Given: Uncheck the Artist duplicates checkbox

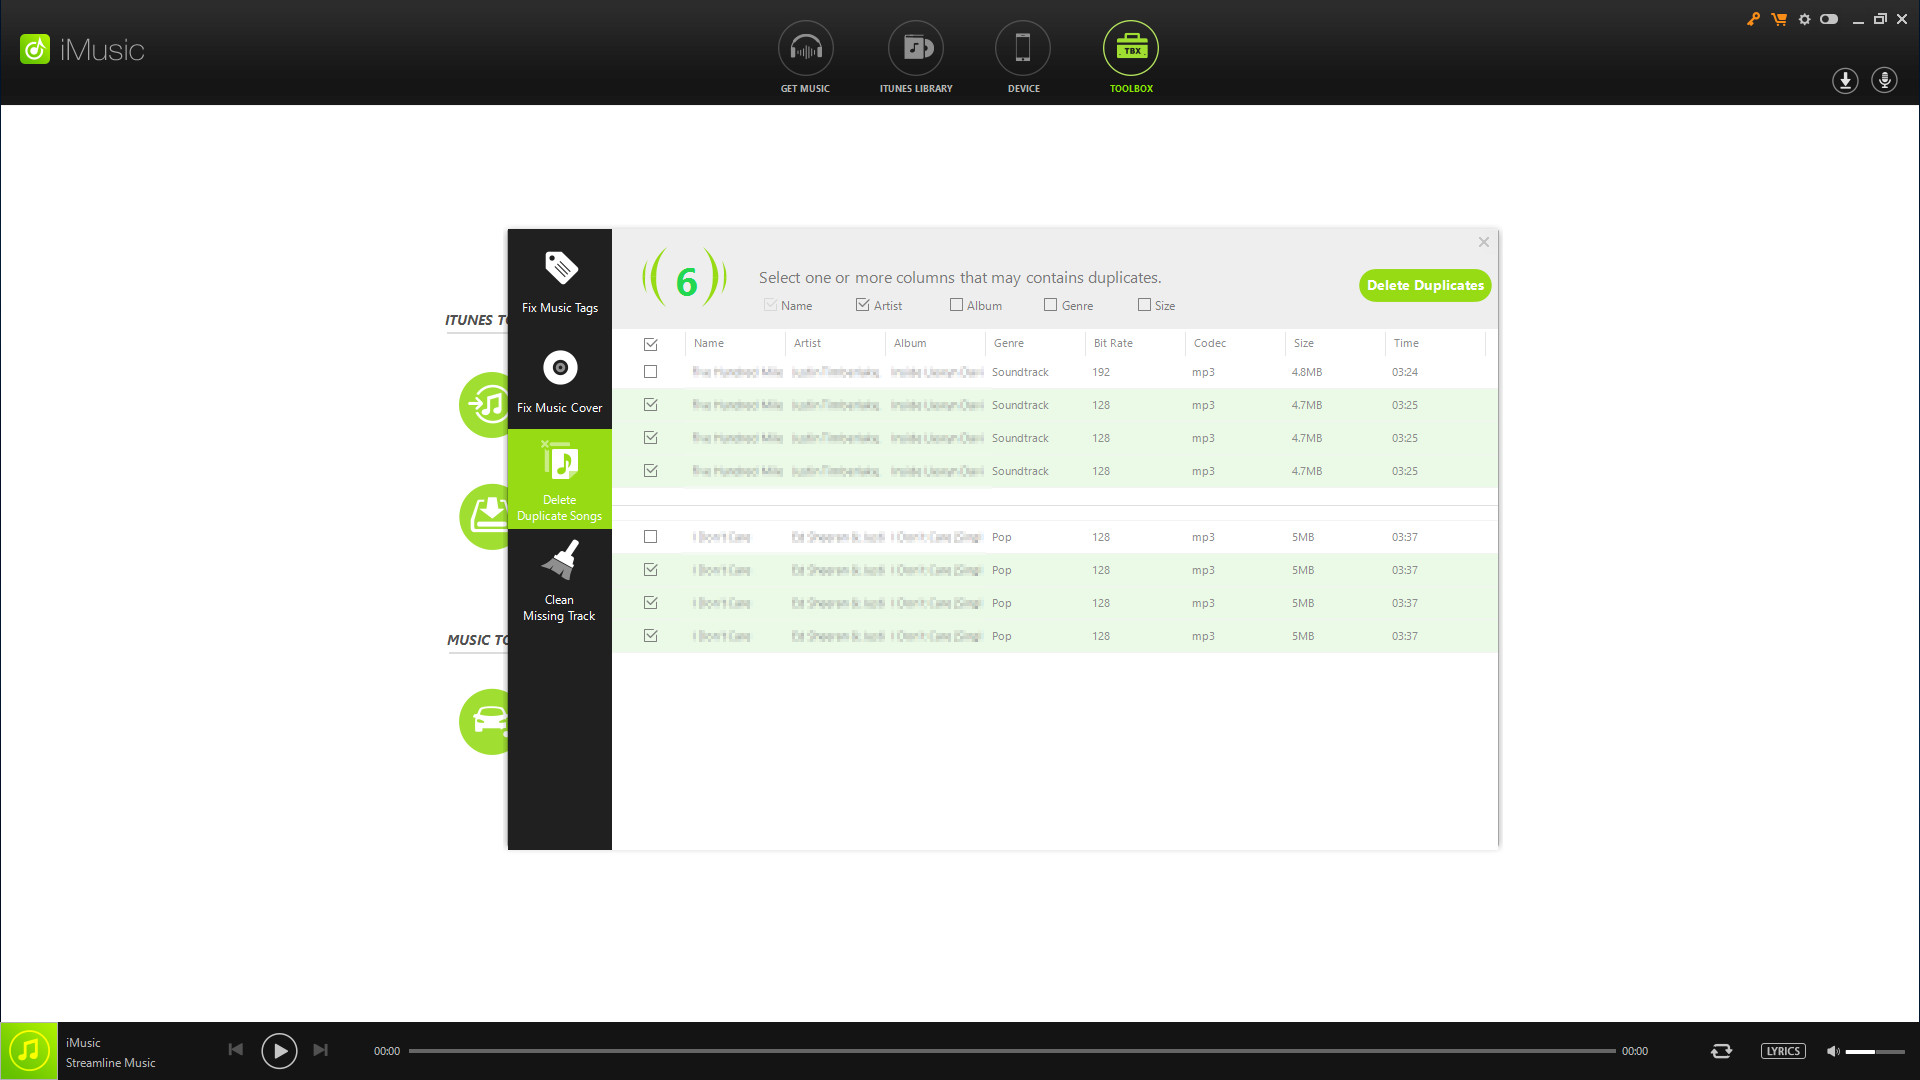Looking at the screenshot, I should click(x=863, y=305).
